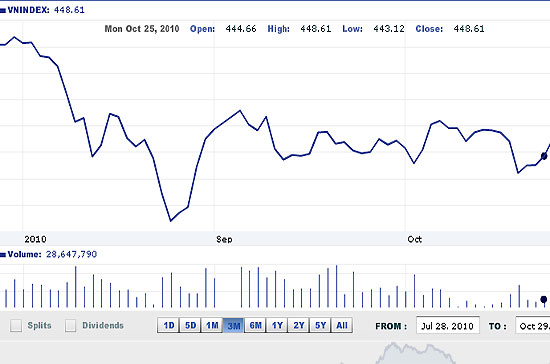550x364 pixels.
Task: Click the Mon Oct 25, 2010 date text
Action: [142, 29]
